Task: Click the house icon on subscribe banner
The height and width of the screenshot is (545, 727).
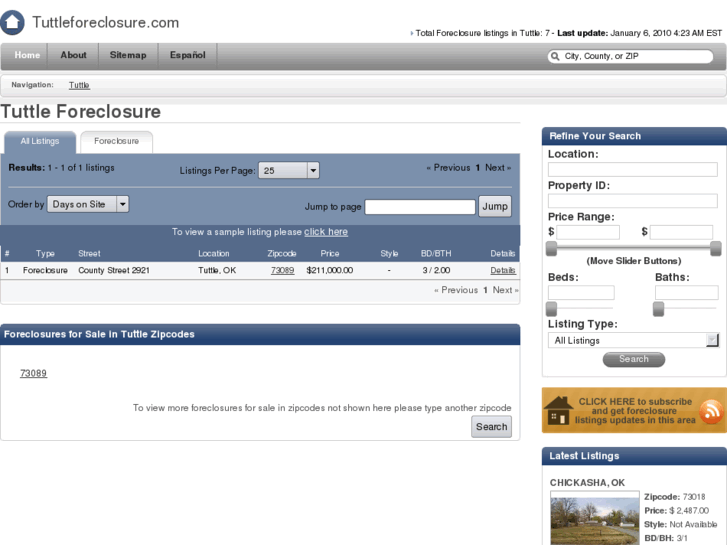Action: (558, 410)
